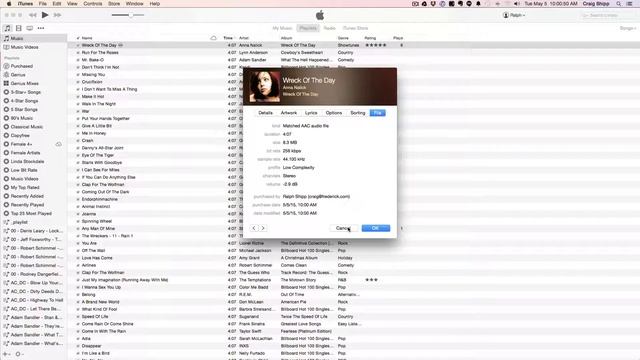Open the Purchased playlist
This screenshot has width=640, height=360.
[22, 66]
